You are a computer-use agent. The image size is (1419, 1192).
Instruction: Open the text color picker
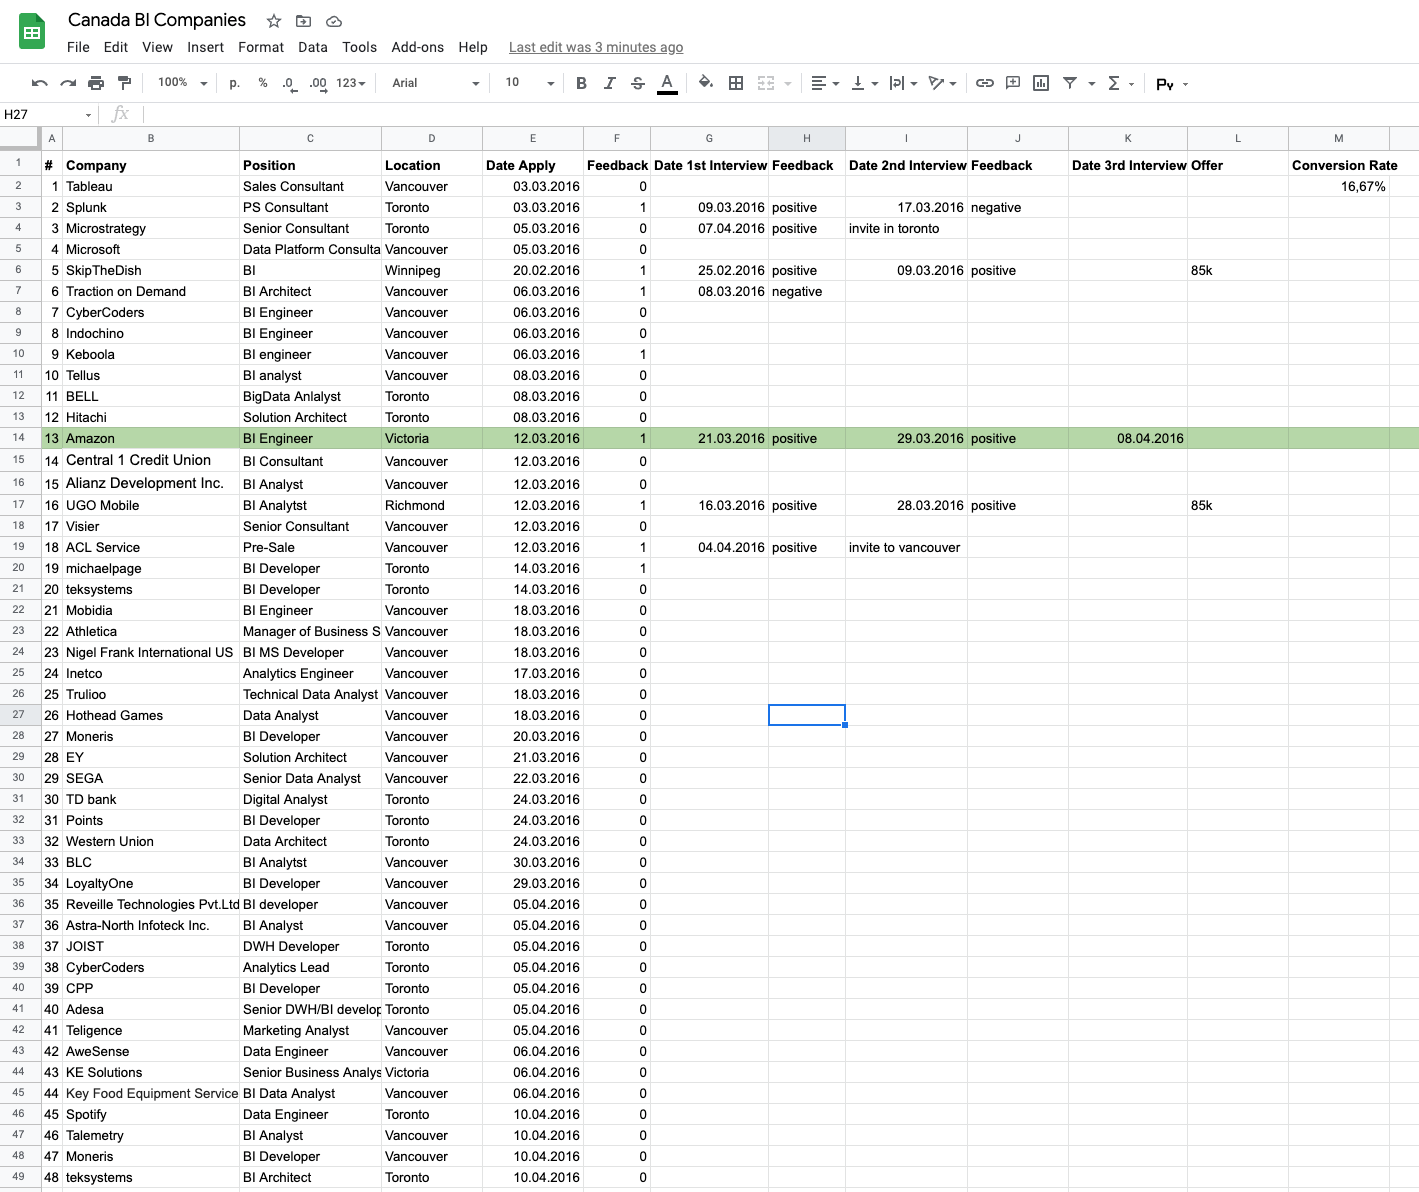point(667,83)
